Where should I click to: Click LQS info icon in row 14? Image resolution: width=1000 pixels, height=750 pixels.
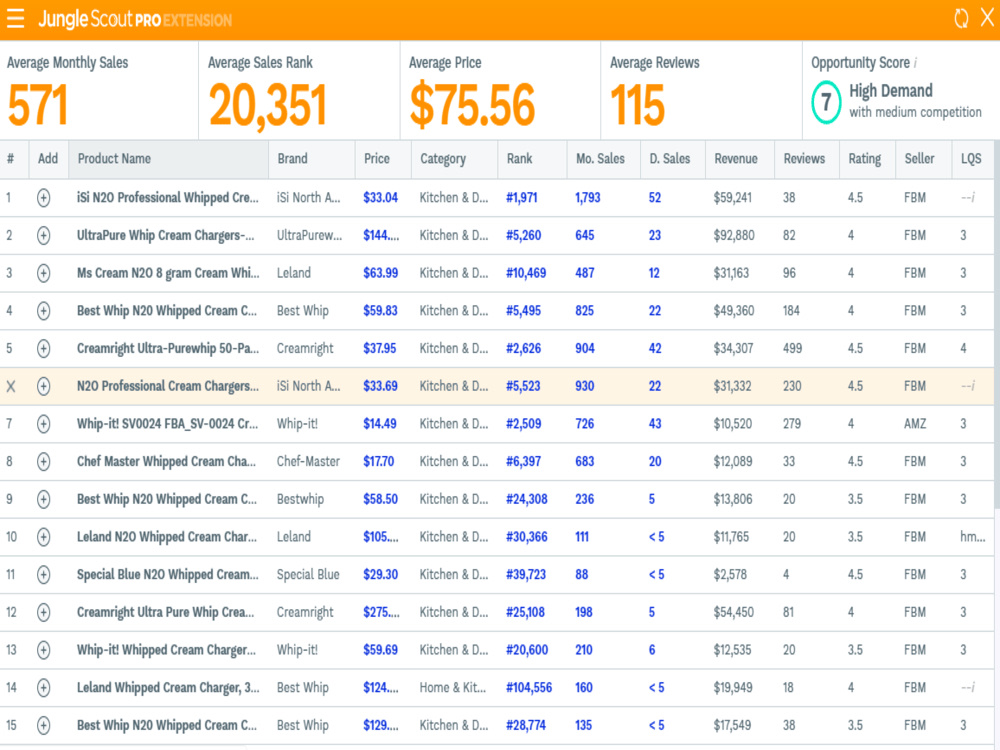tap(972, 687)
